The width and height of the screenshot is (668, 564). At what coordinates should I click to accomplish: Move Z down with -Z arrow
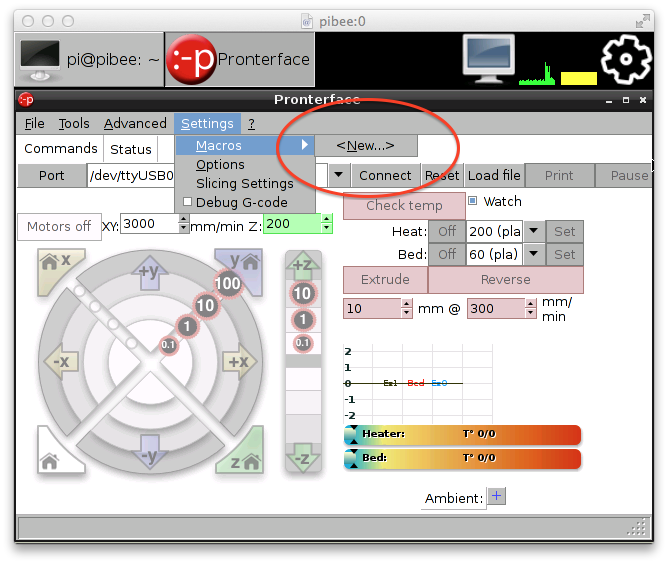302,458
